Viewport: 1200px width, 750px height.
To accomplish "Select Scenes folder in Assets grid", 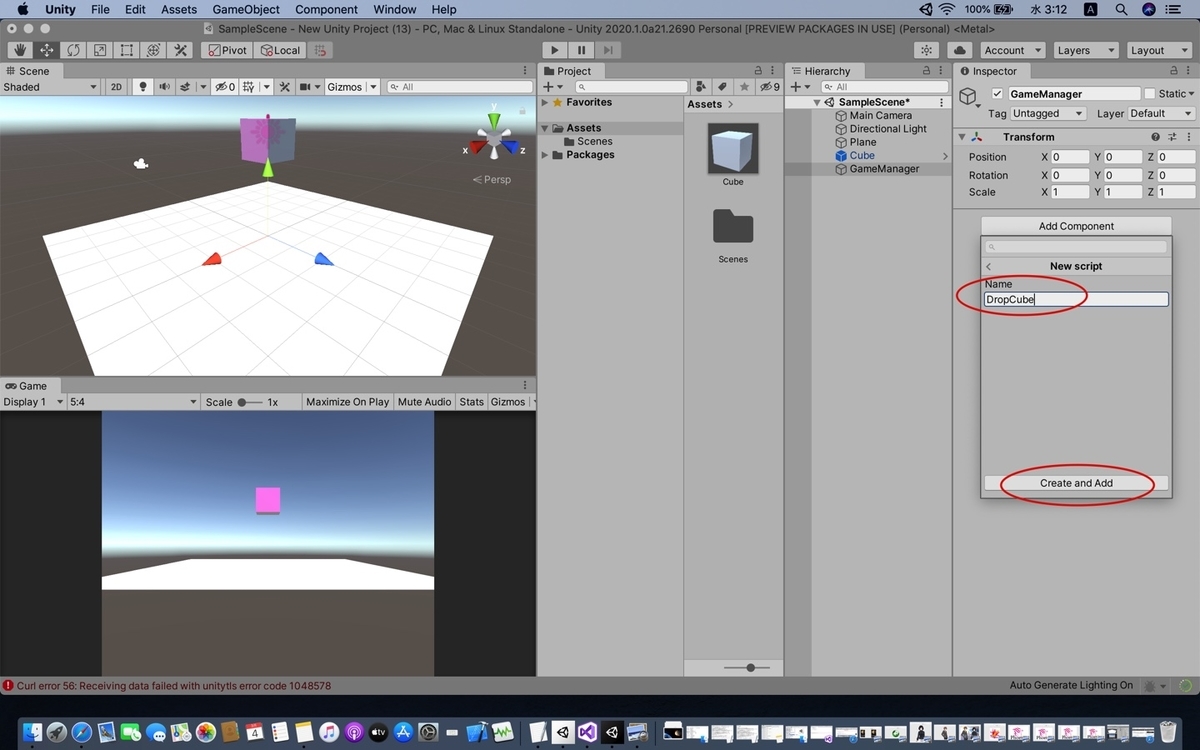I will [733, 226].
